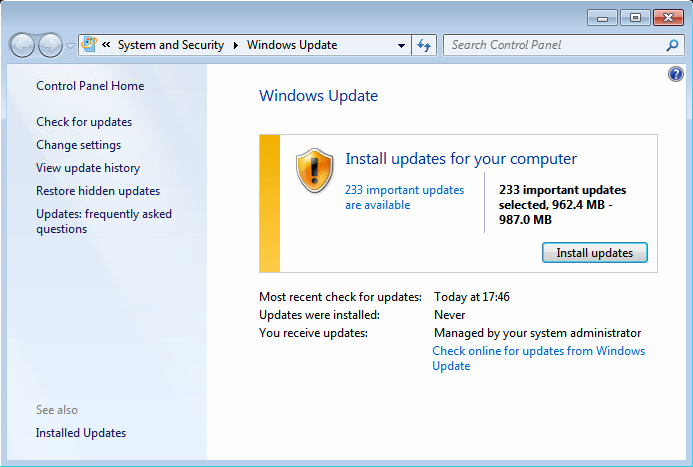Click You receive updates label
693x467 pixels.
pyautogui.click(x=313, y=333)
